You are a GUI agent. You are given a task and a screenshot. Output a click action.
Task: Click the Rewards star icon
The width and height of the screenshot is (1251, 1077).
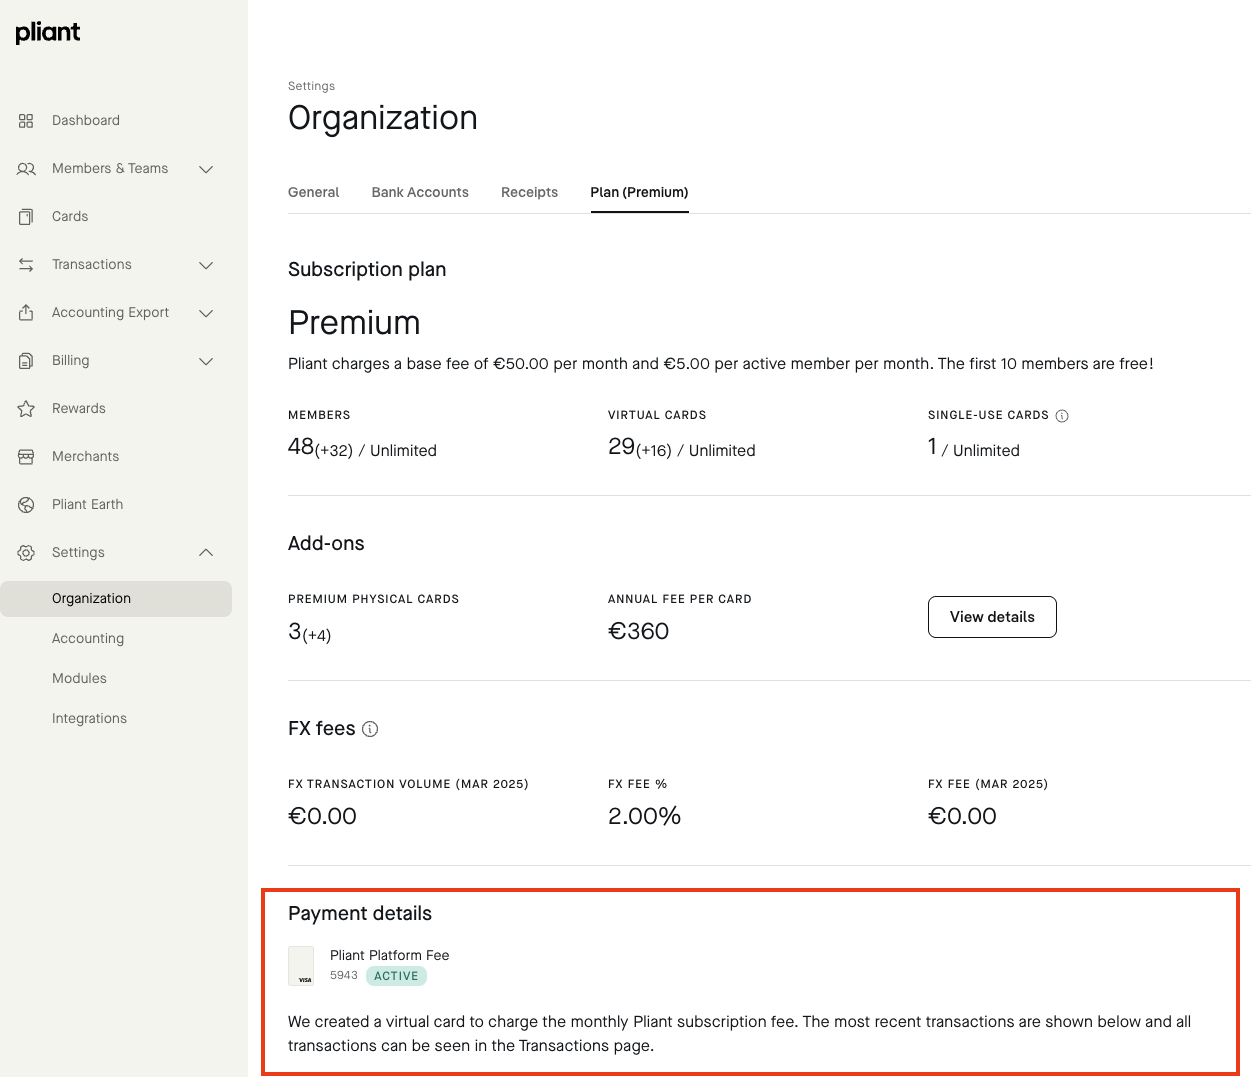coord(26,409)
